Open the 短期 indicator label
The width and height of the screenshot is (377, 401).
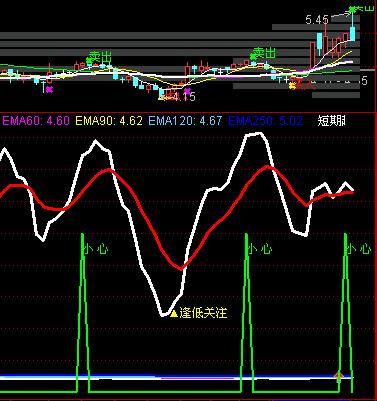331,120
